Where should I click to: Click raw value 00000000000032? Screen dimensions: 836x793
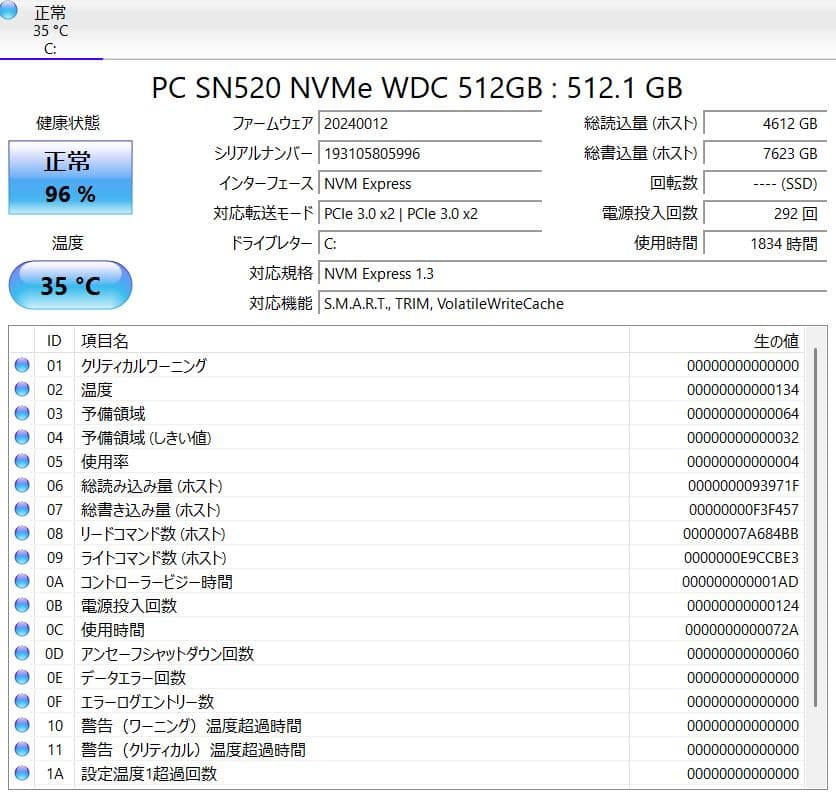coord(743,438)
